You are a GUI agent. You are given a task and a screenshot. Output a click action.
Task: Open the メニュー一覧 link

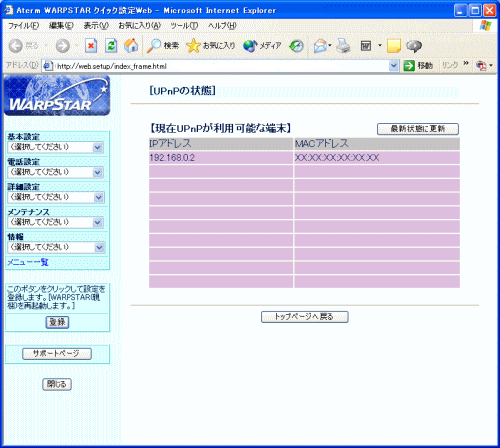pos(28,262)
